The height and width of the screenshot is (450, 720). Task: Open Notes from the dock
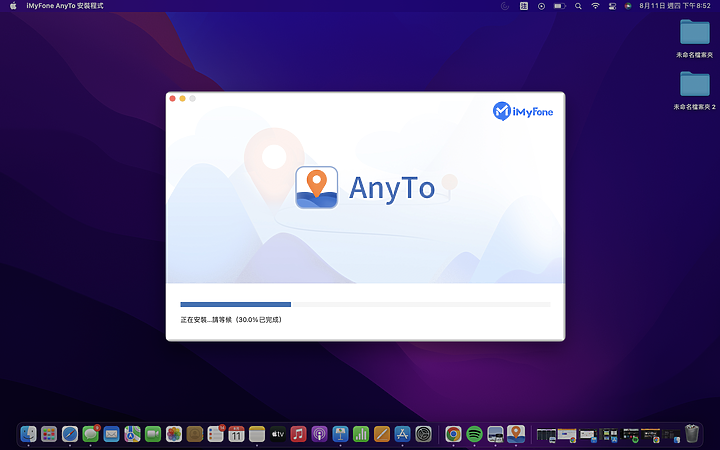(x=257, y=433)
